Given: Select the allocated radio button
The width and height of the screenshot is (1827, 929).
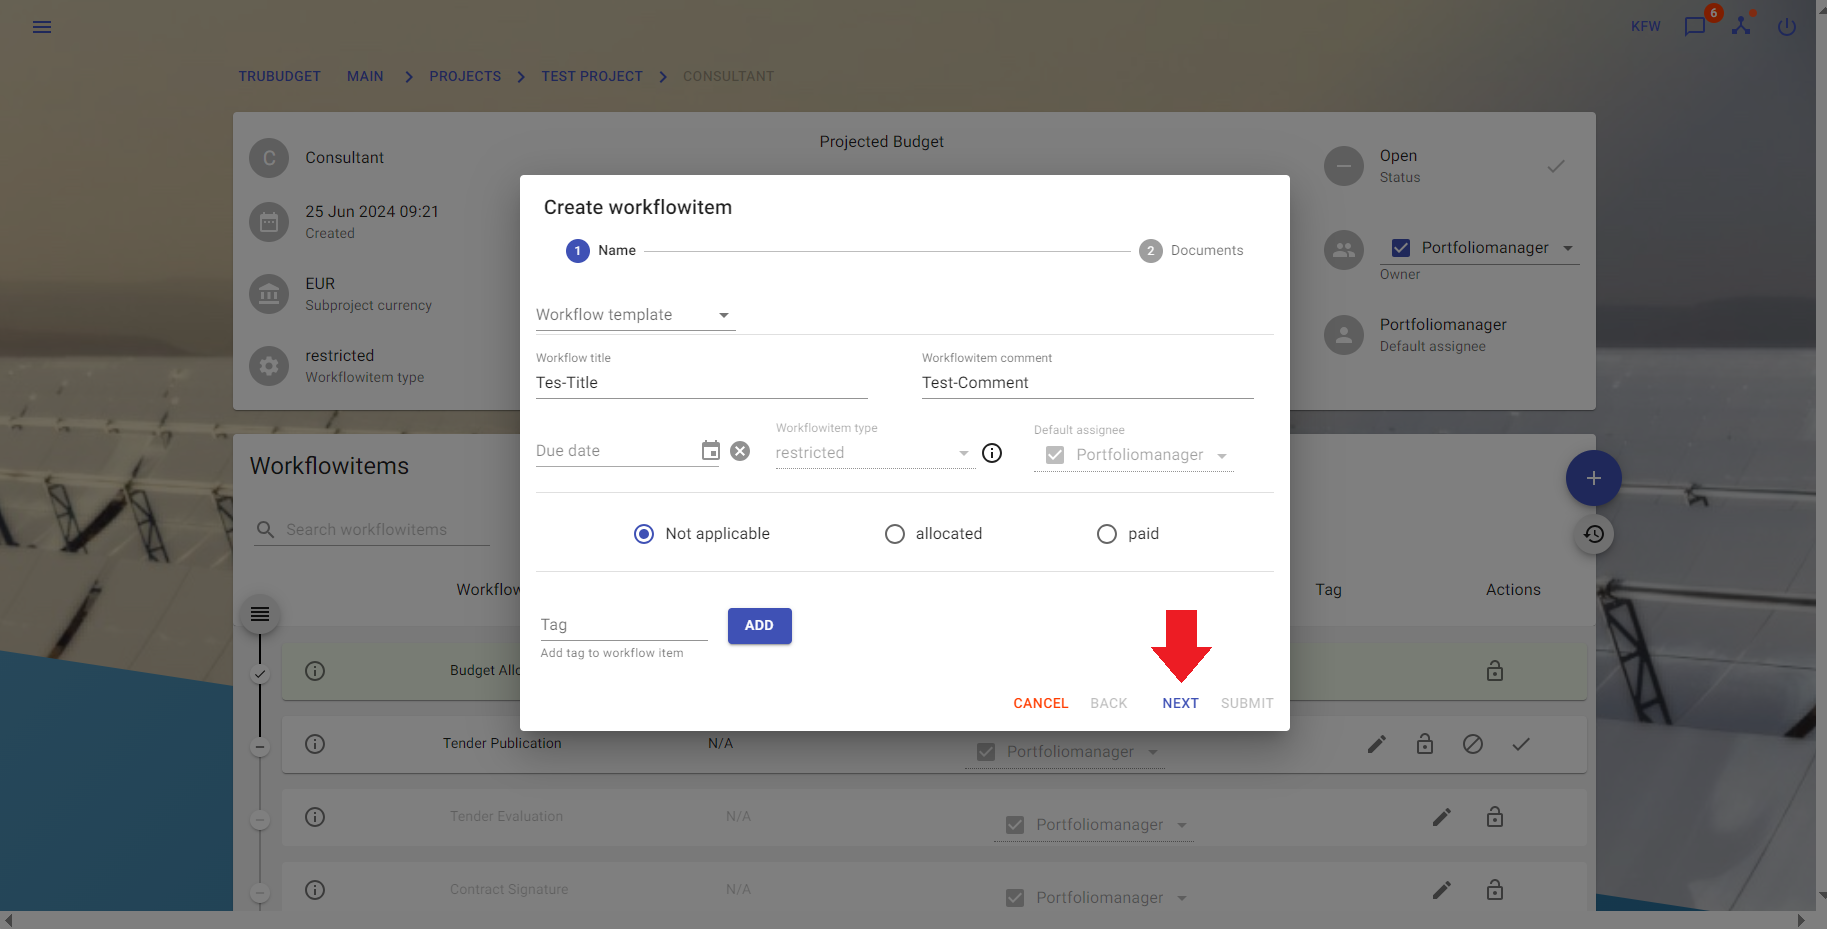Looking at the screenshot, I should point(895,534).
